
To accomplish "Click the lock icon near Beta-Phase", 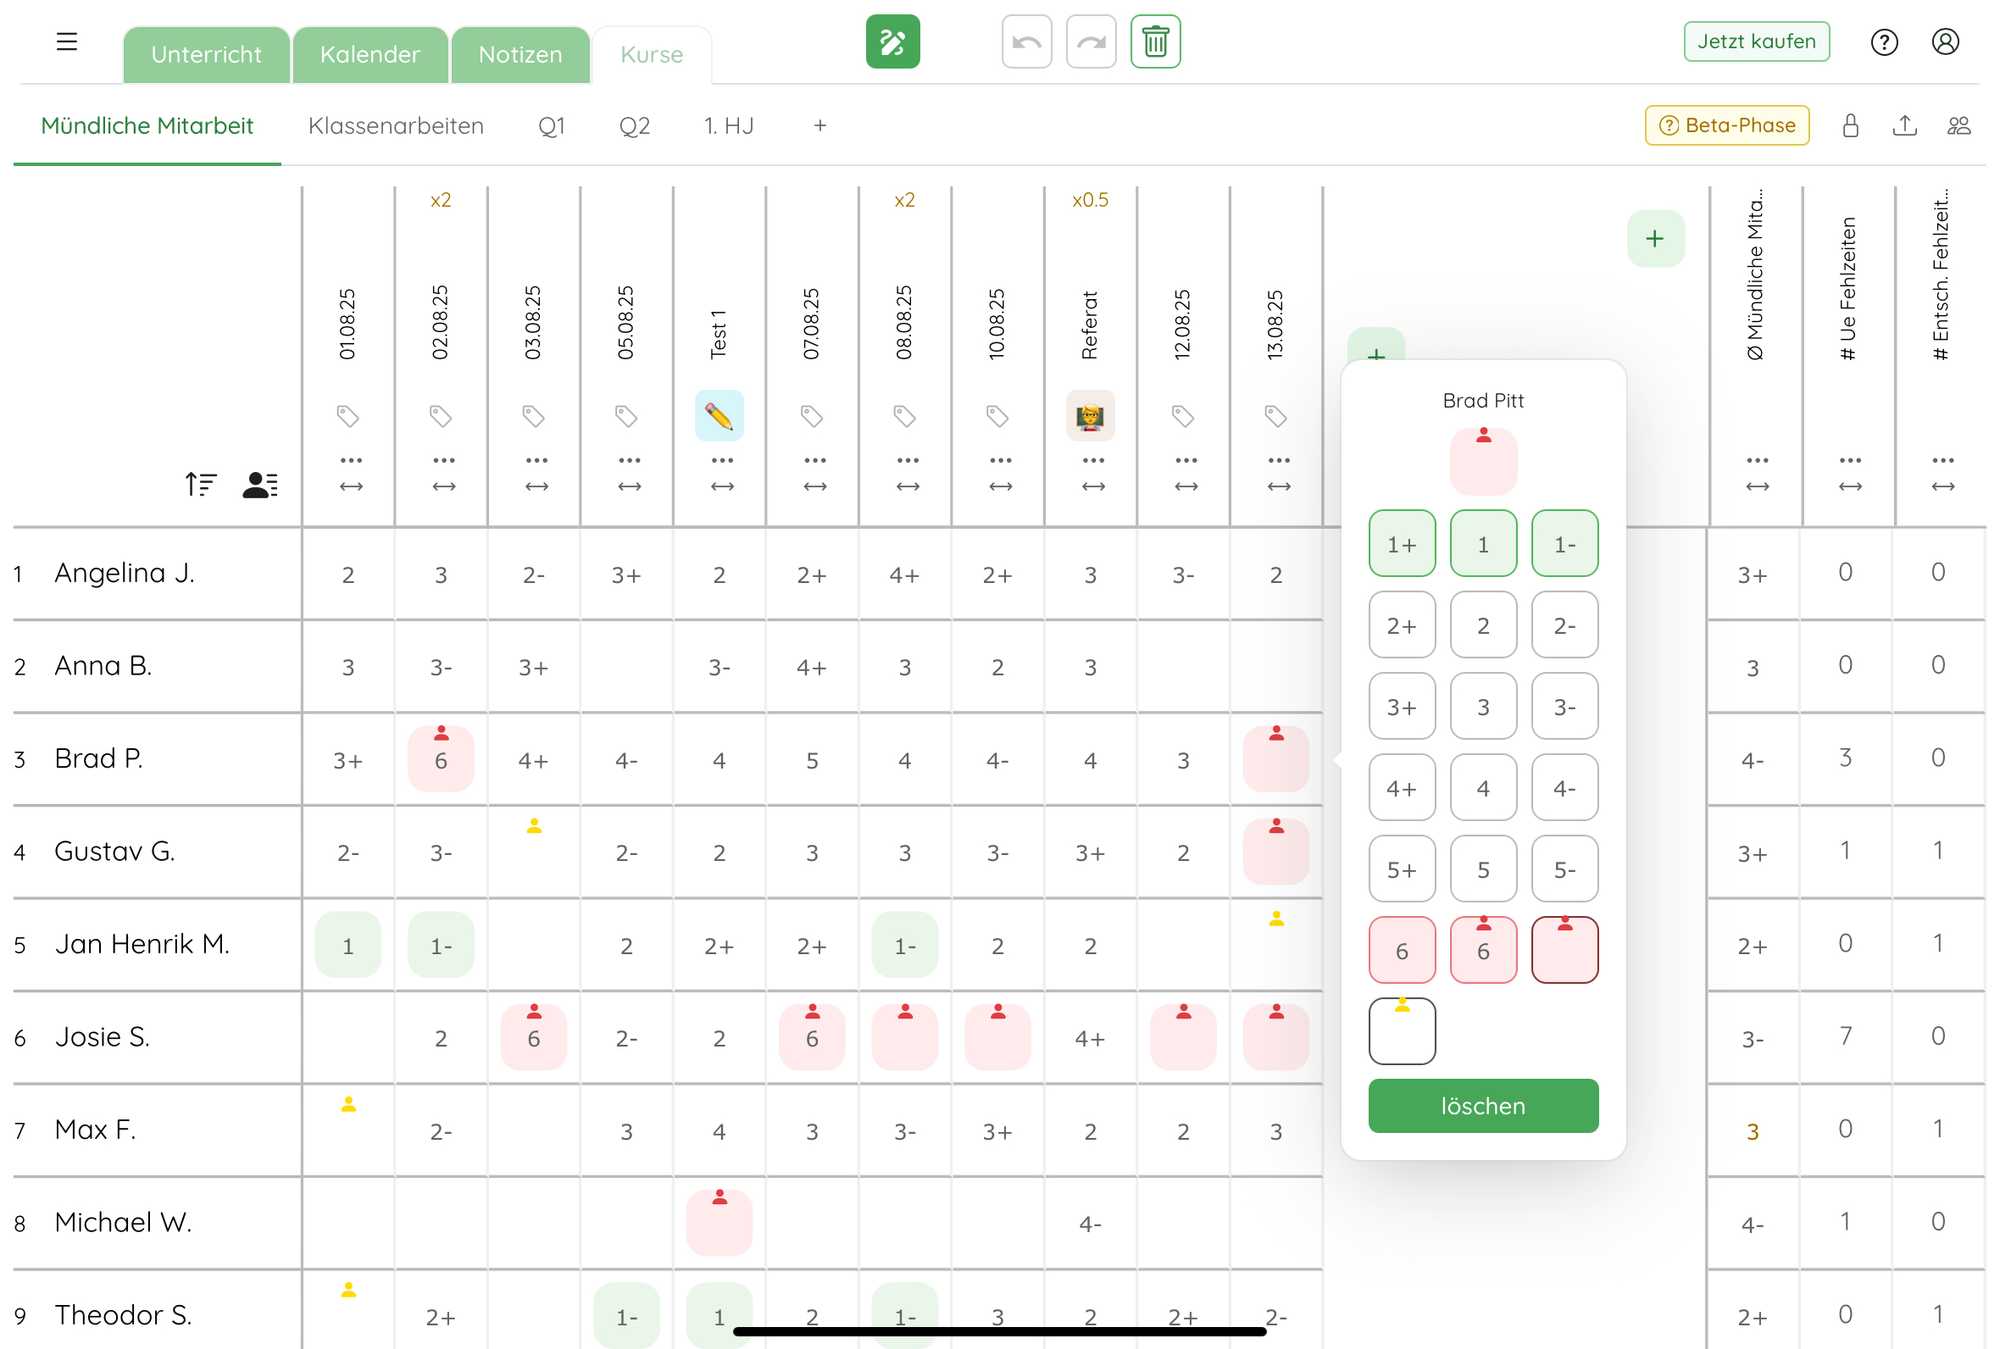I will pos(1850,126).
